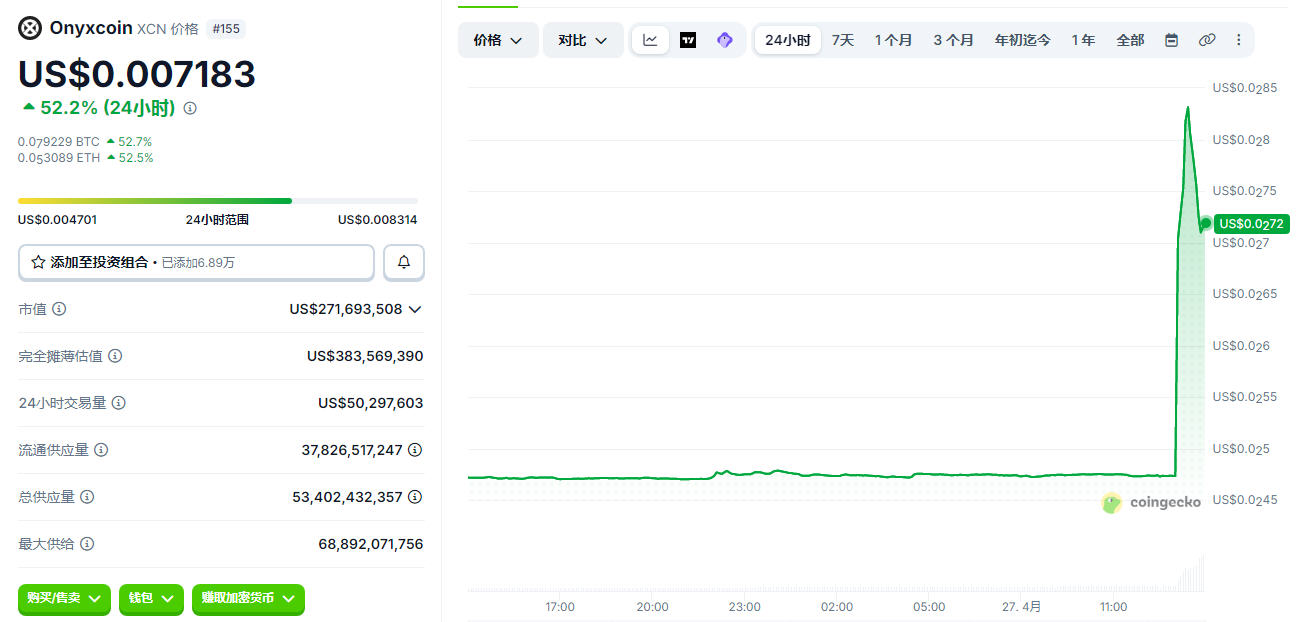Click the US$50,297,603 volume value
1302x622 pixels.
[x=371, y=403]
